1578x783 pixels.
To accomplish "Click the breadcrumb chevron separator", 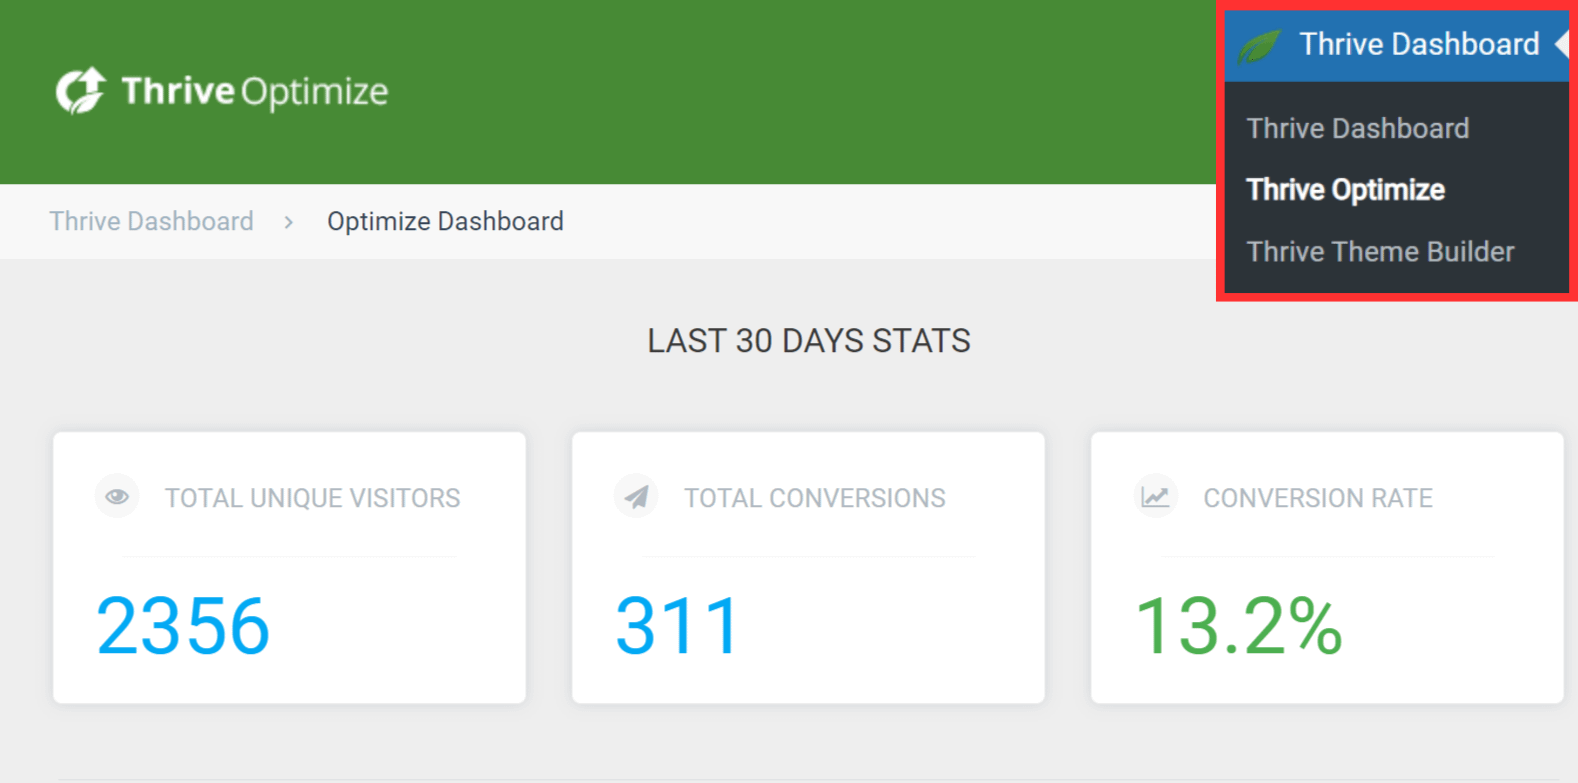I will pos(289,222).
